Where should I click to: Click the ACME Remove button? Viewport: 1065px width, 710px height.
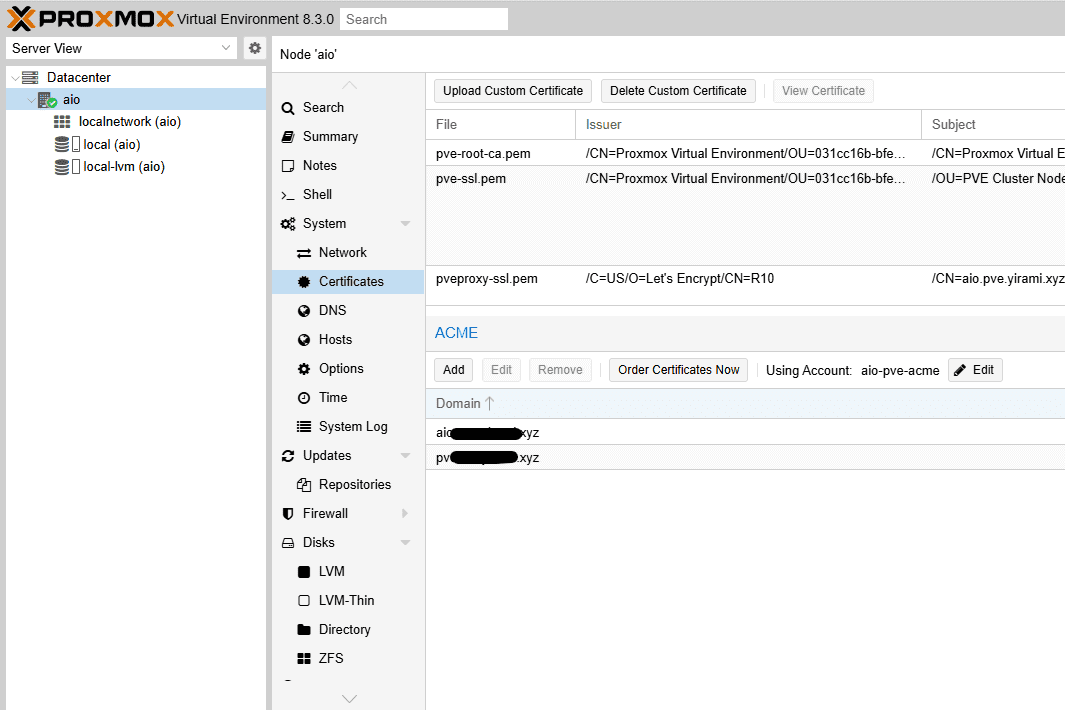[x=560, y=370]
